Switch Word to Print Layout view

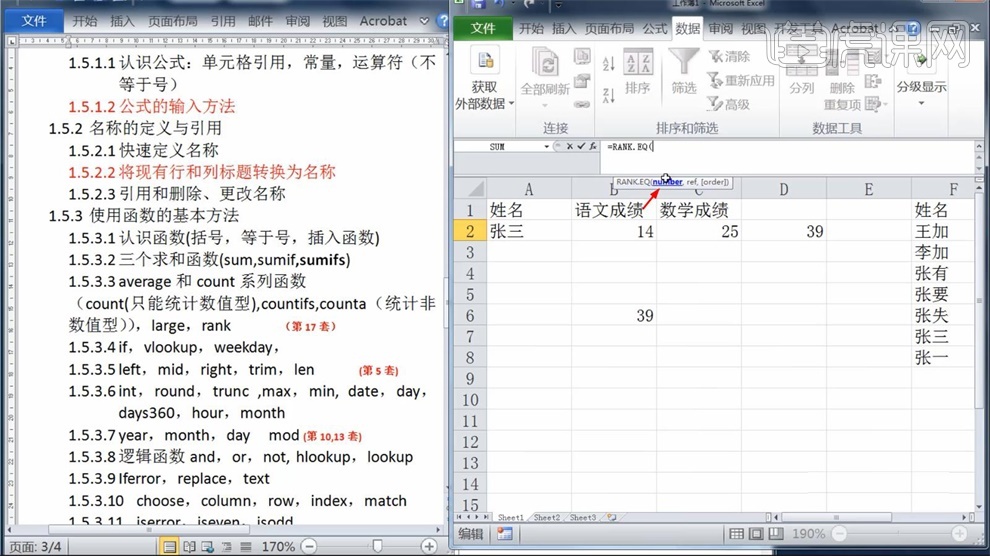pos(170,547)
